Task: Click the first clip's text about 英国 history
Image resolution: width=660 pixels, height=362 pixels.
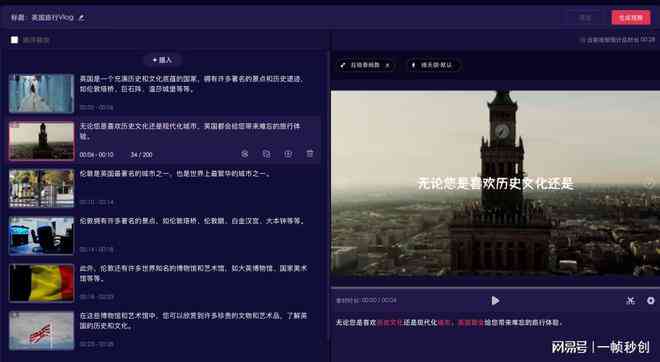Action: 192,84
